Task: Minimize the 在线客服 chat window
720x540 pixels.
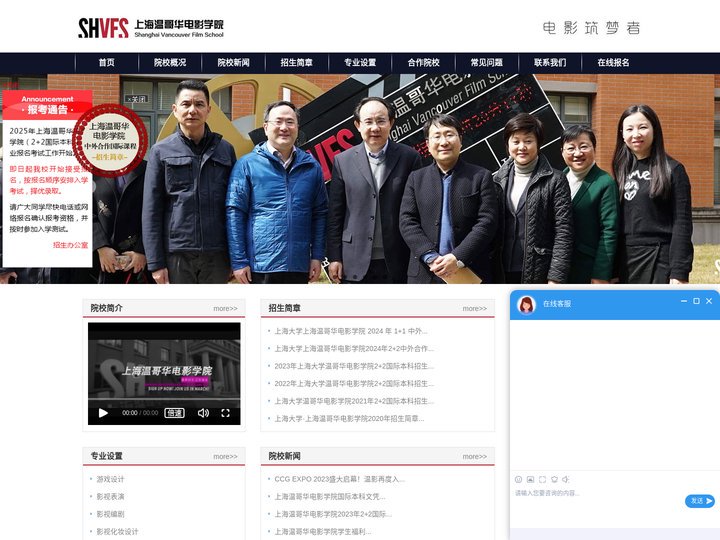Action: coord(684,301)
